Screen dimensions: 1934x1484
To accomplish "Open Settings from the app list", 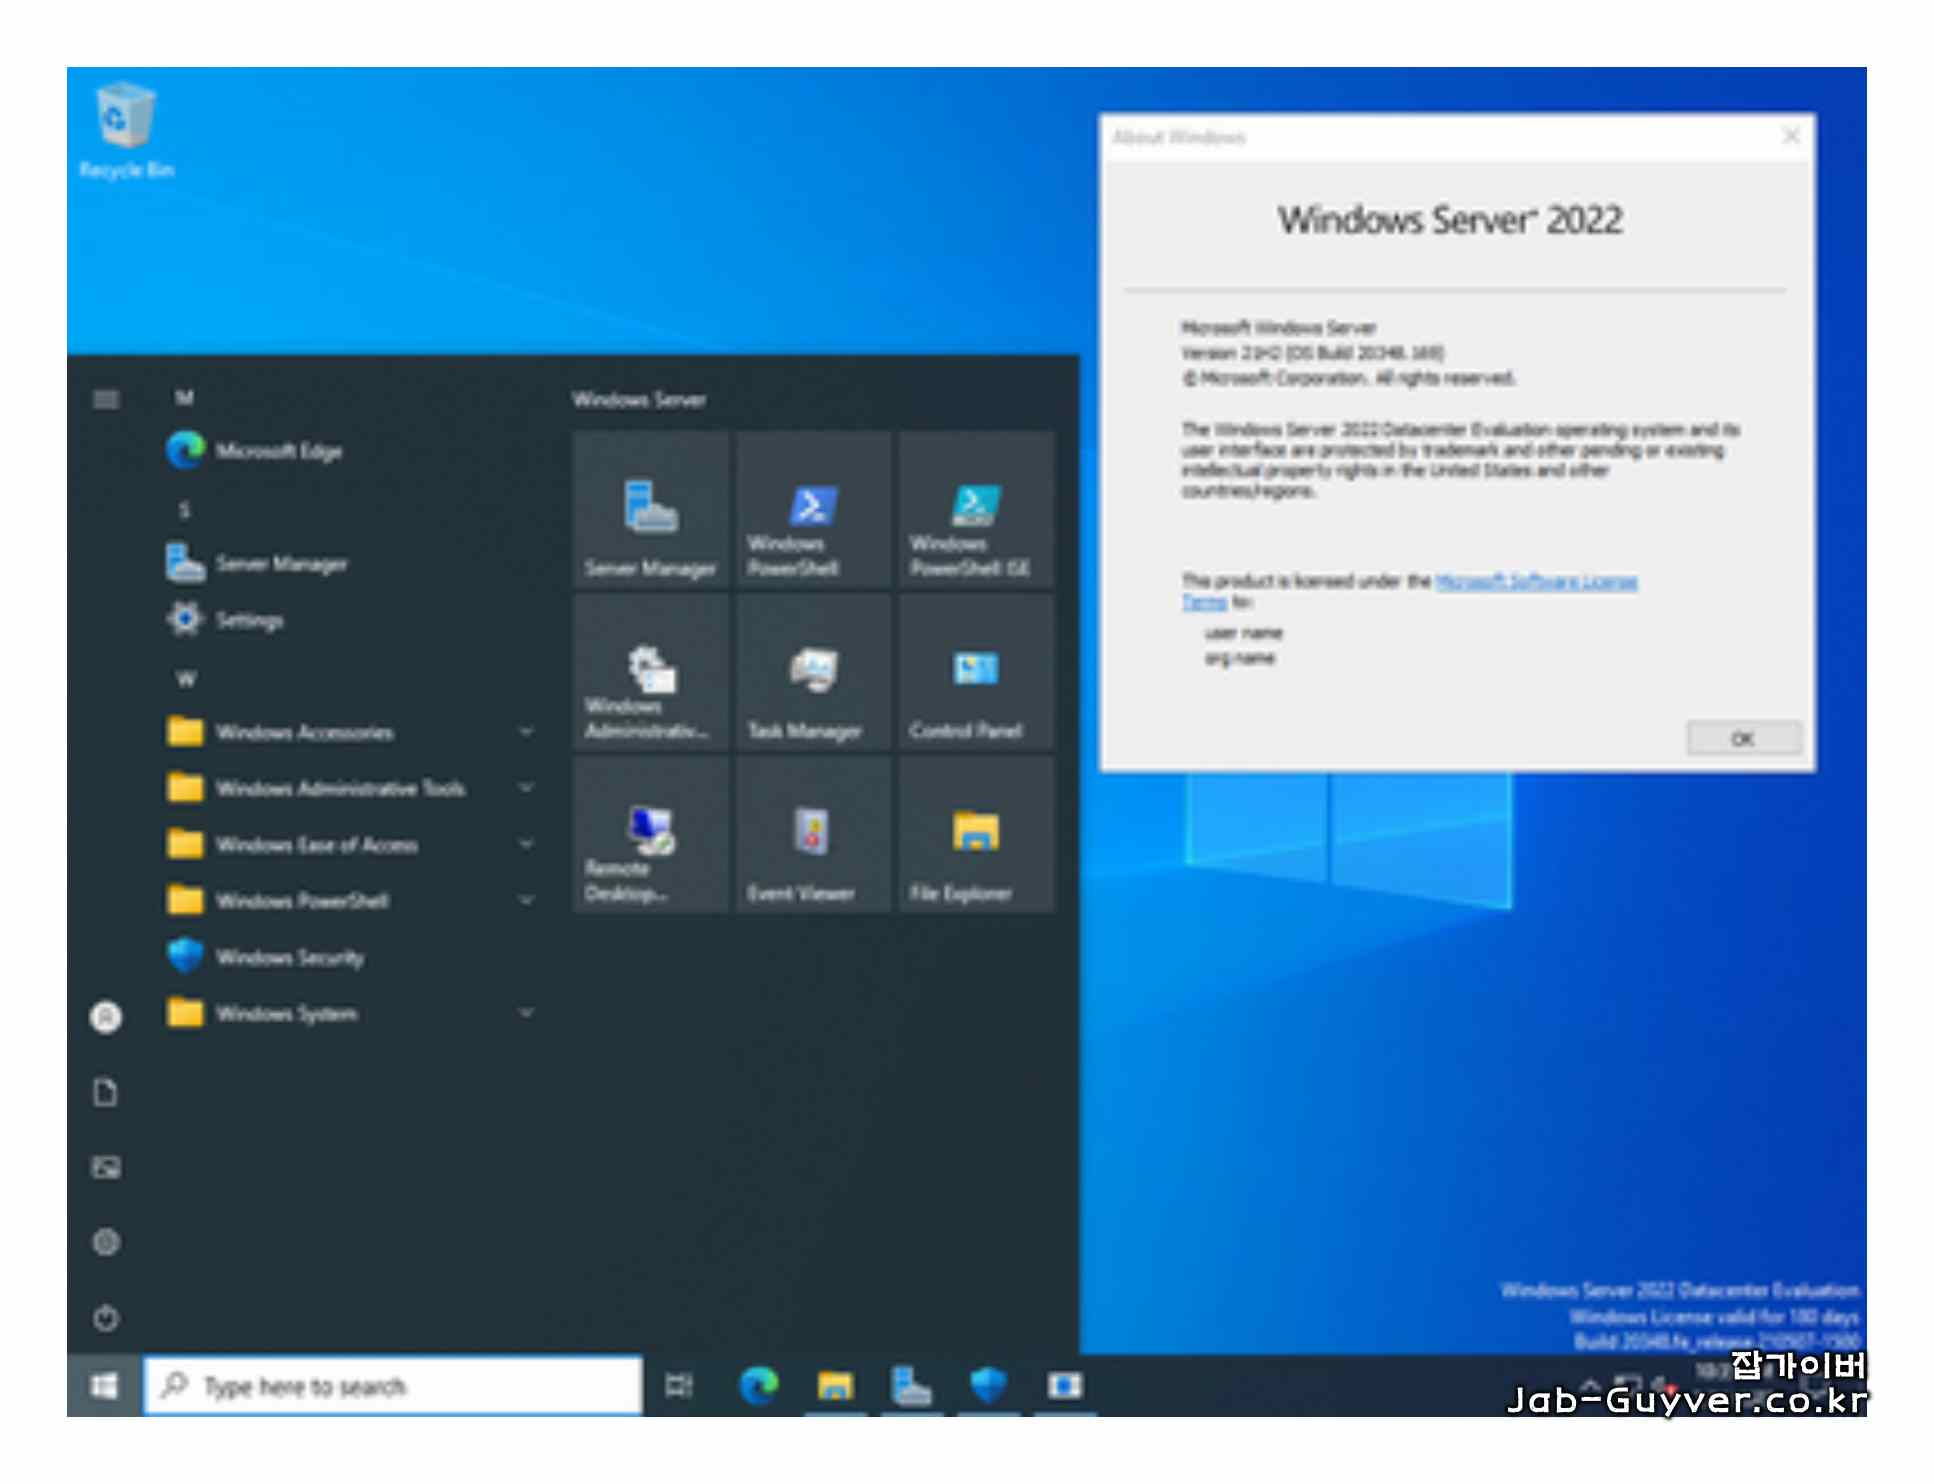I will pos(250,620).
